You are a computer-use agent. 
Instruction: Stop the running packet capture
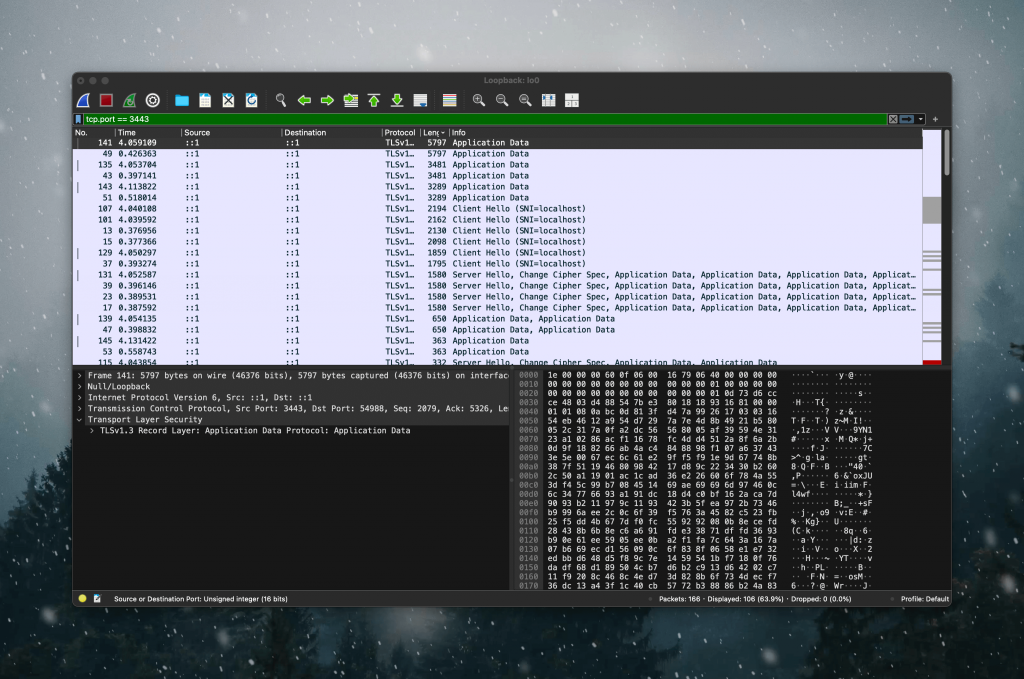[x=106, y=100]
